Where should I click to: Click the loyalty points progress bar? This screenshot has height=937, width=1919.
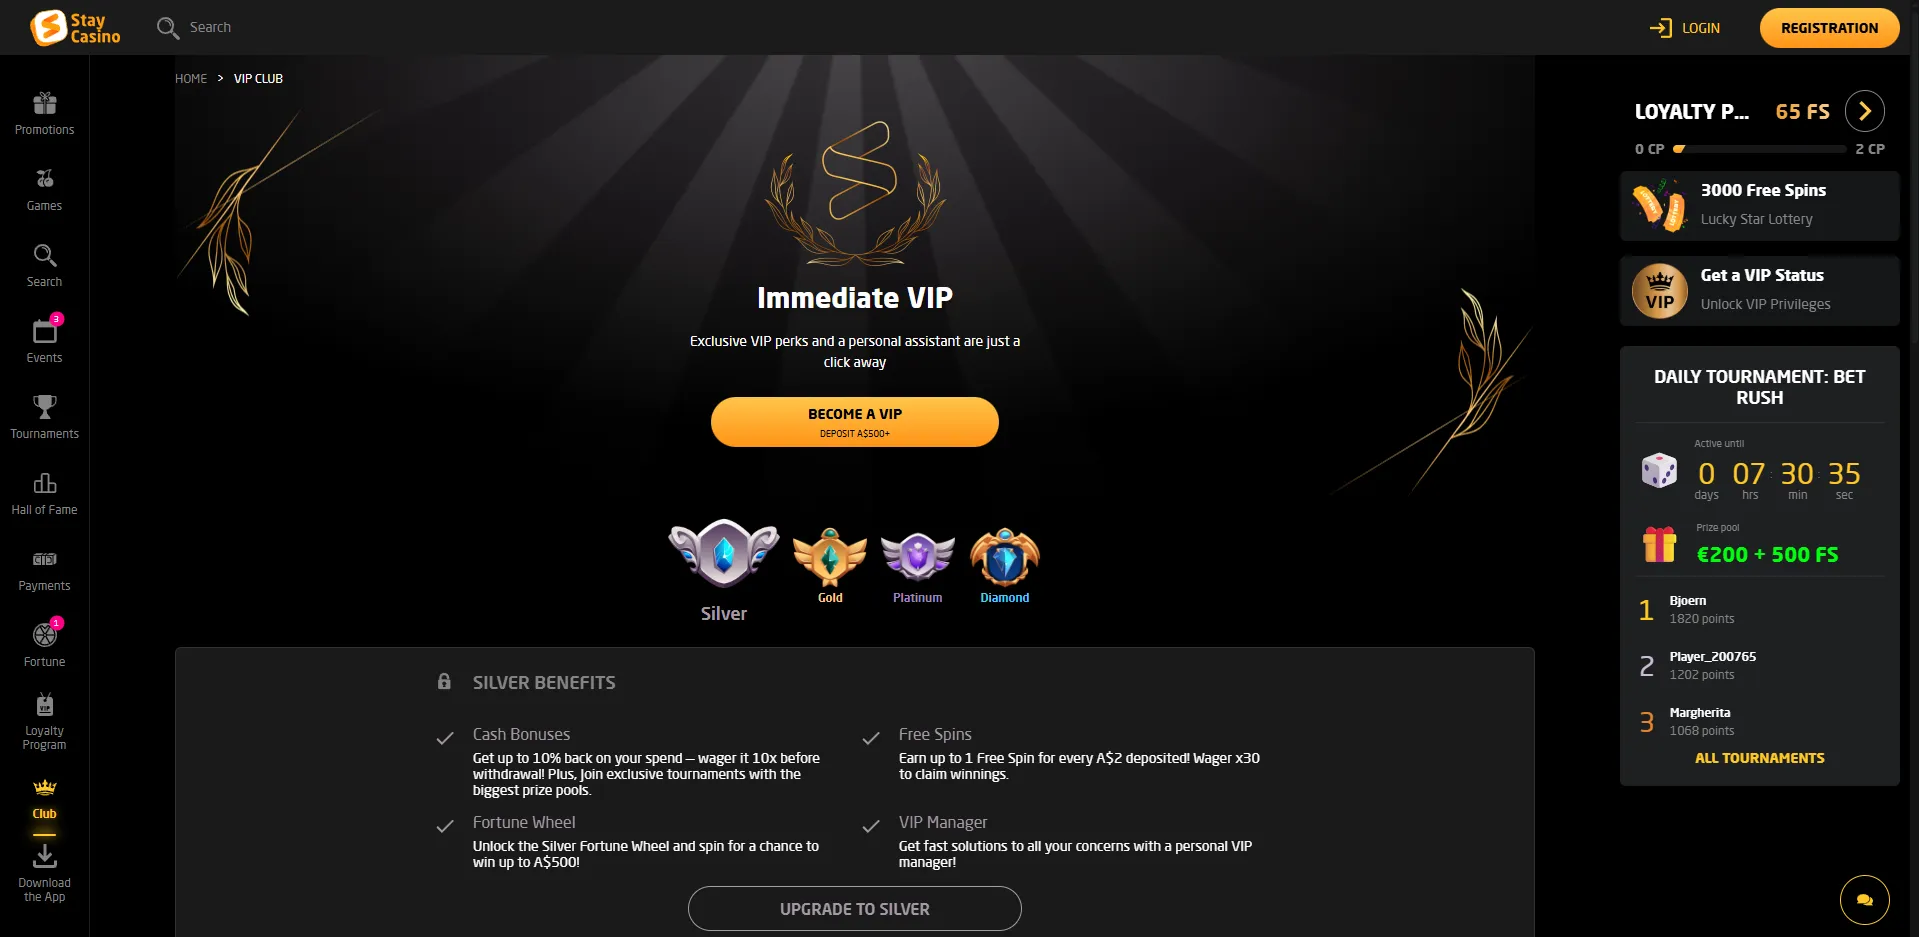1760,149
